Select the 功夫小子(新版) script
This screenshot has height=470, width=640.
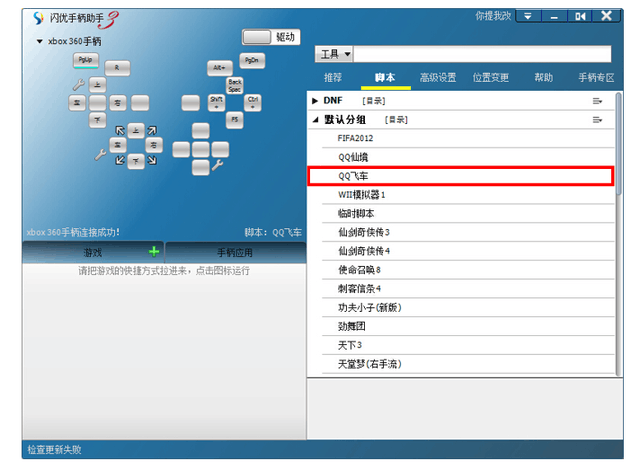(468, 308)
